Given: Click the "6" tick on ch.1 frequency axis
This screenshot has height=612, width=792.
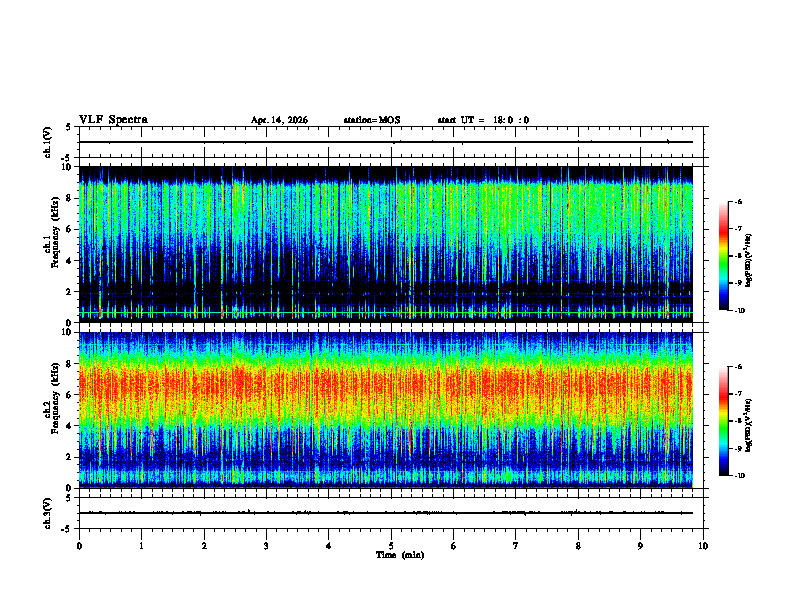Looking at the screenshot, I should 70,229.
